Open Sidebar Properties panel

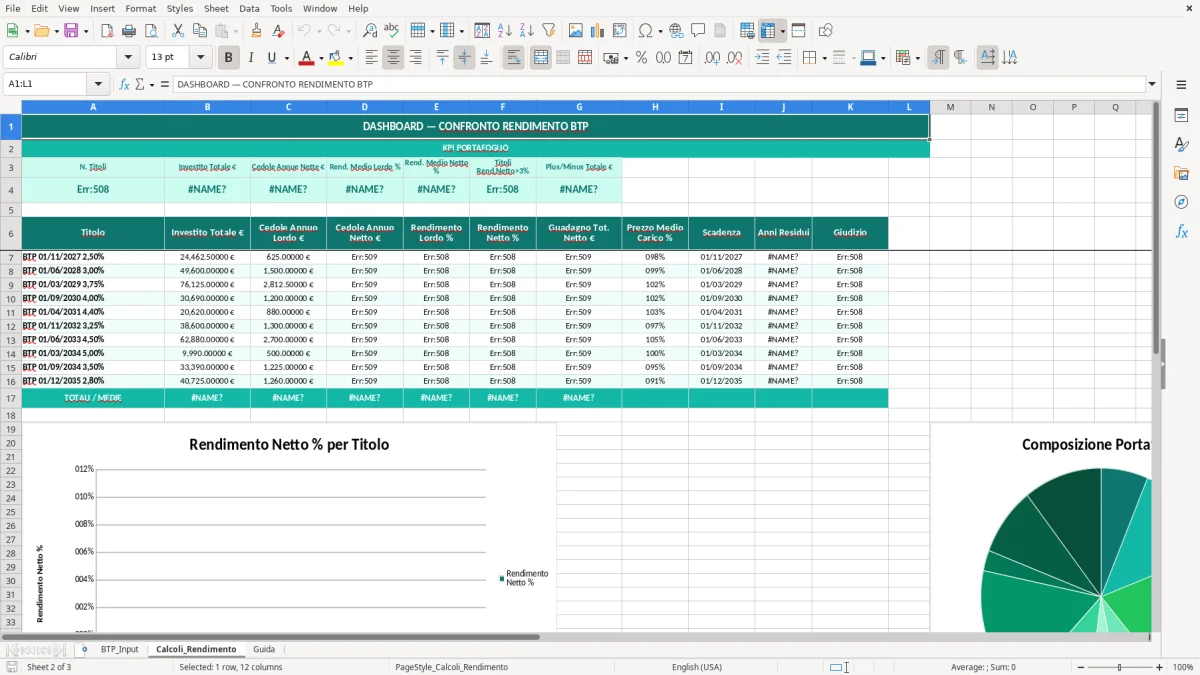(1181, 116)
